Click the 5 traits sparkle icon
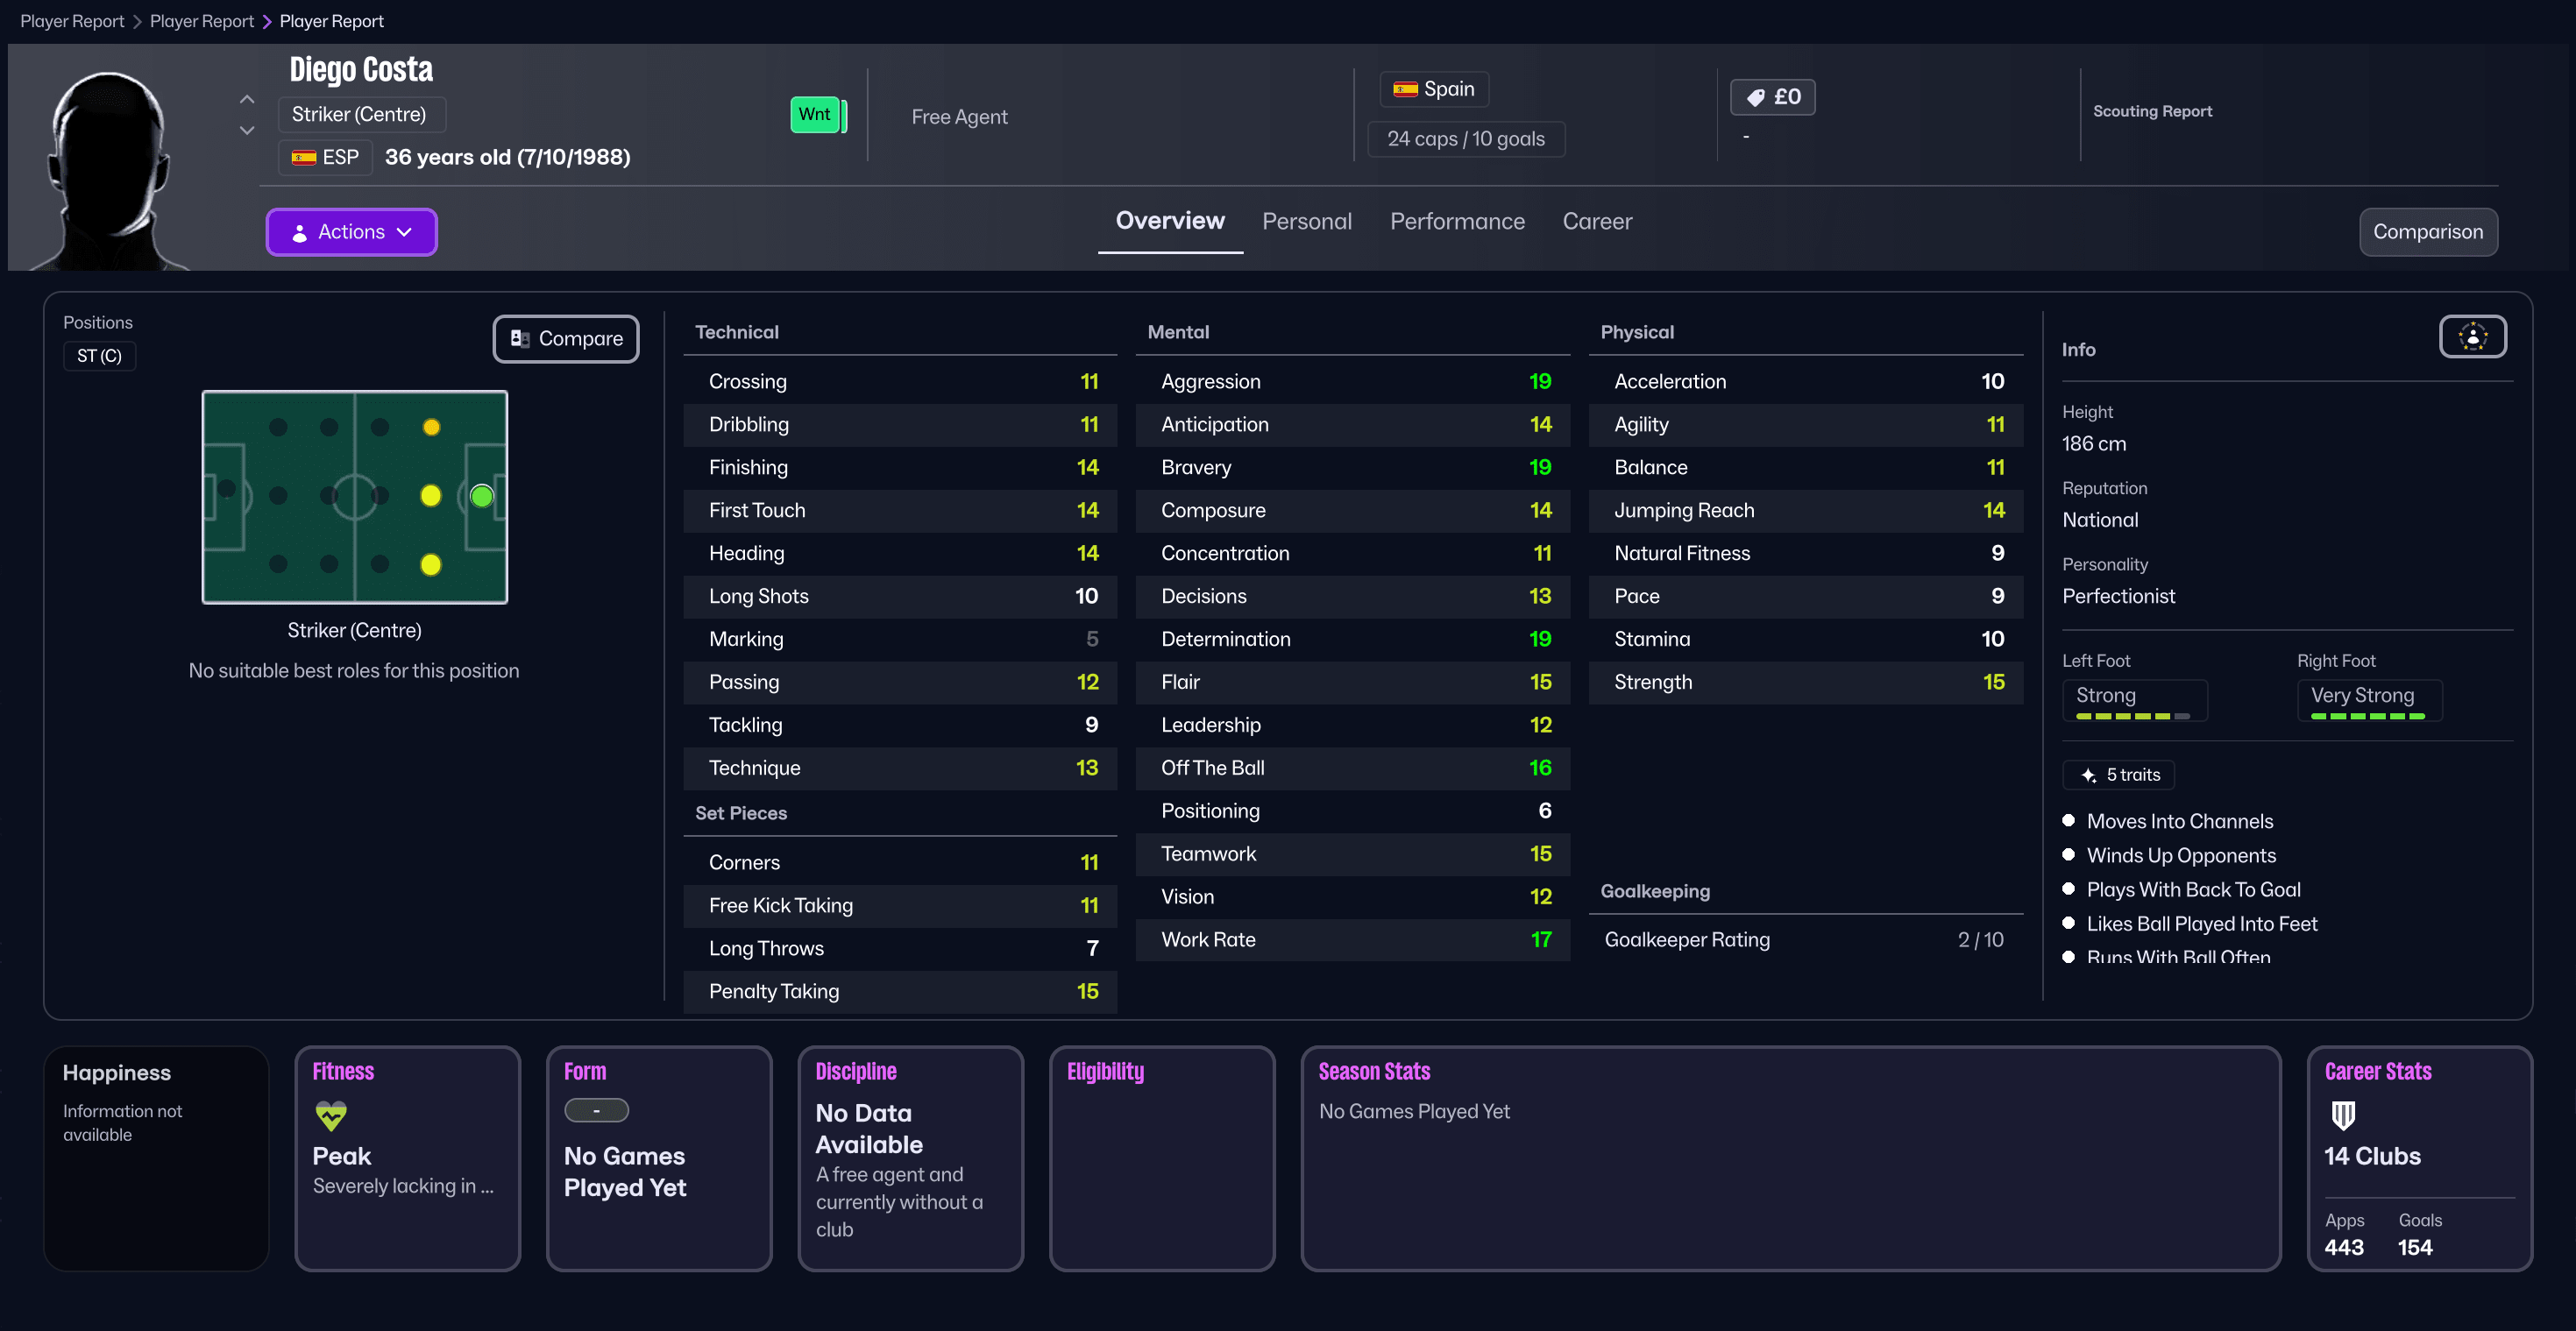Viewport: 2576px width, 1331px height. coord(2088,775)
